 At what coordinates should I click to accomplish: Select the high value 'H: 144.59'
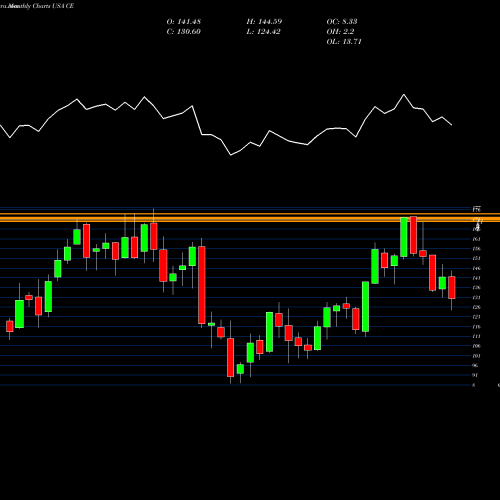[x=264, y=22]
